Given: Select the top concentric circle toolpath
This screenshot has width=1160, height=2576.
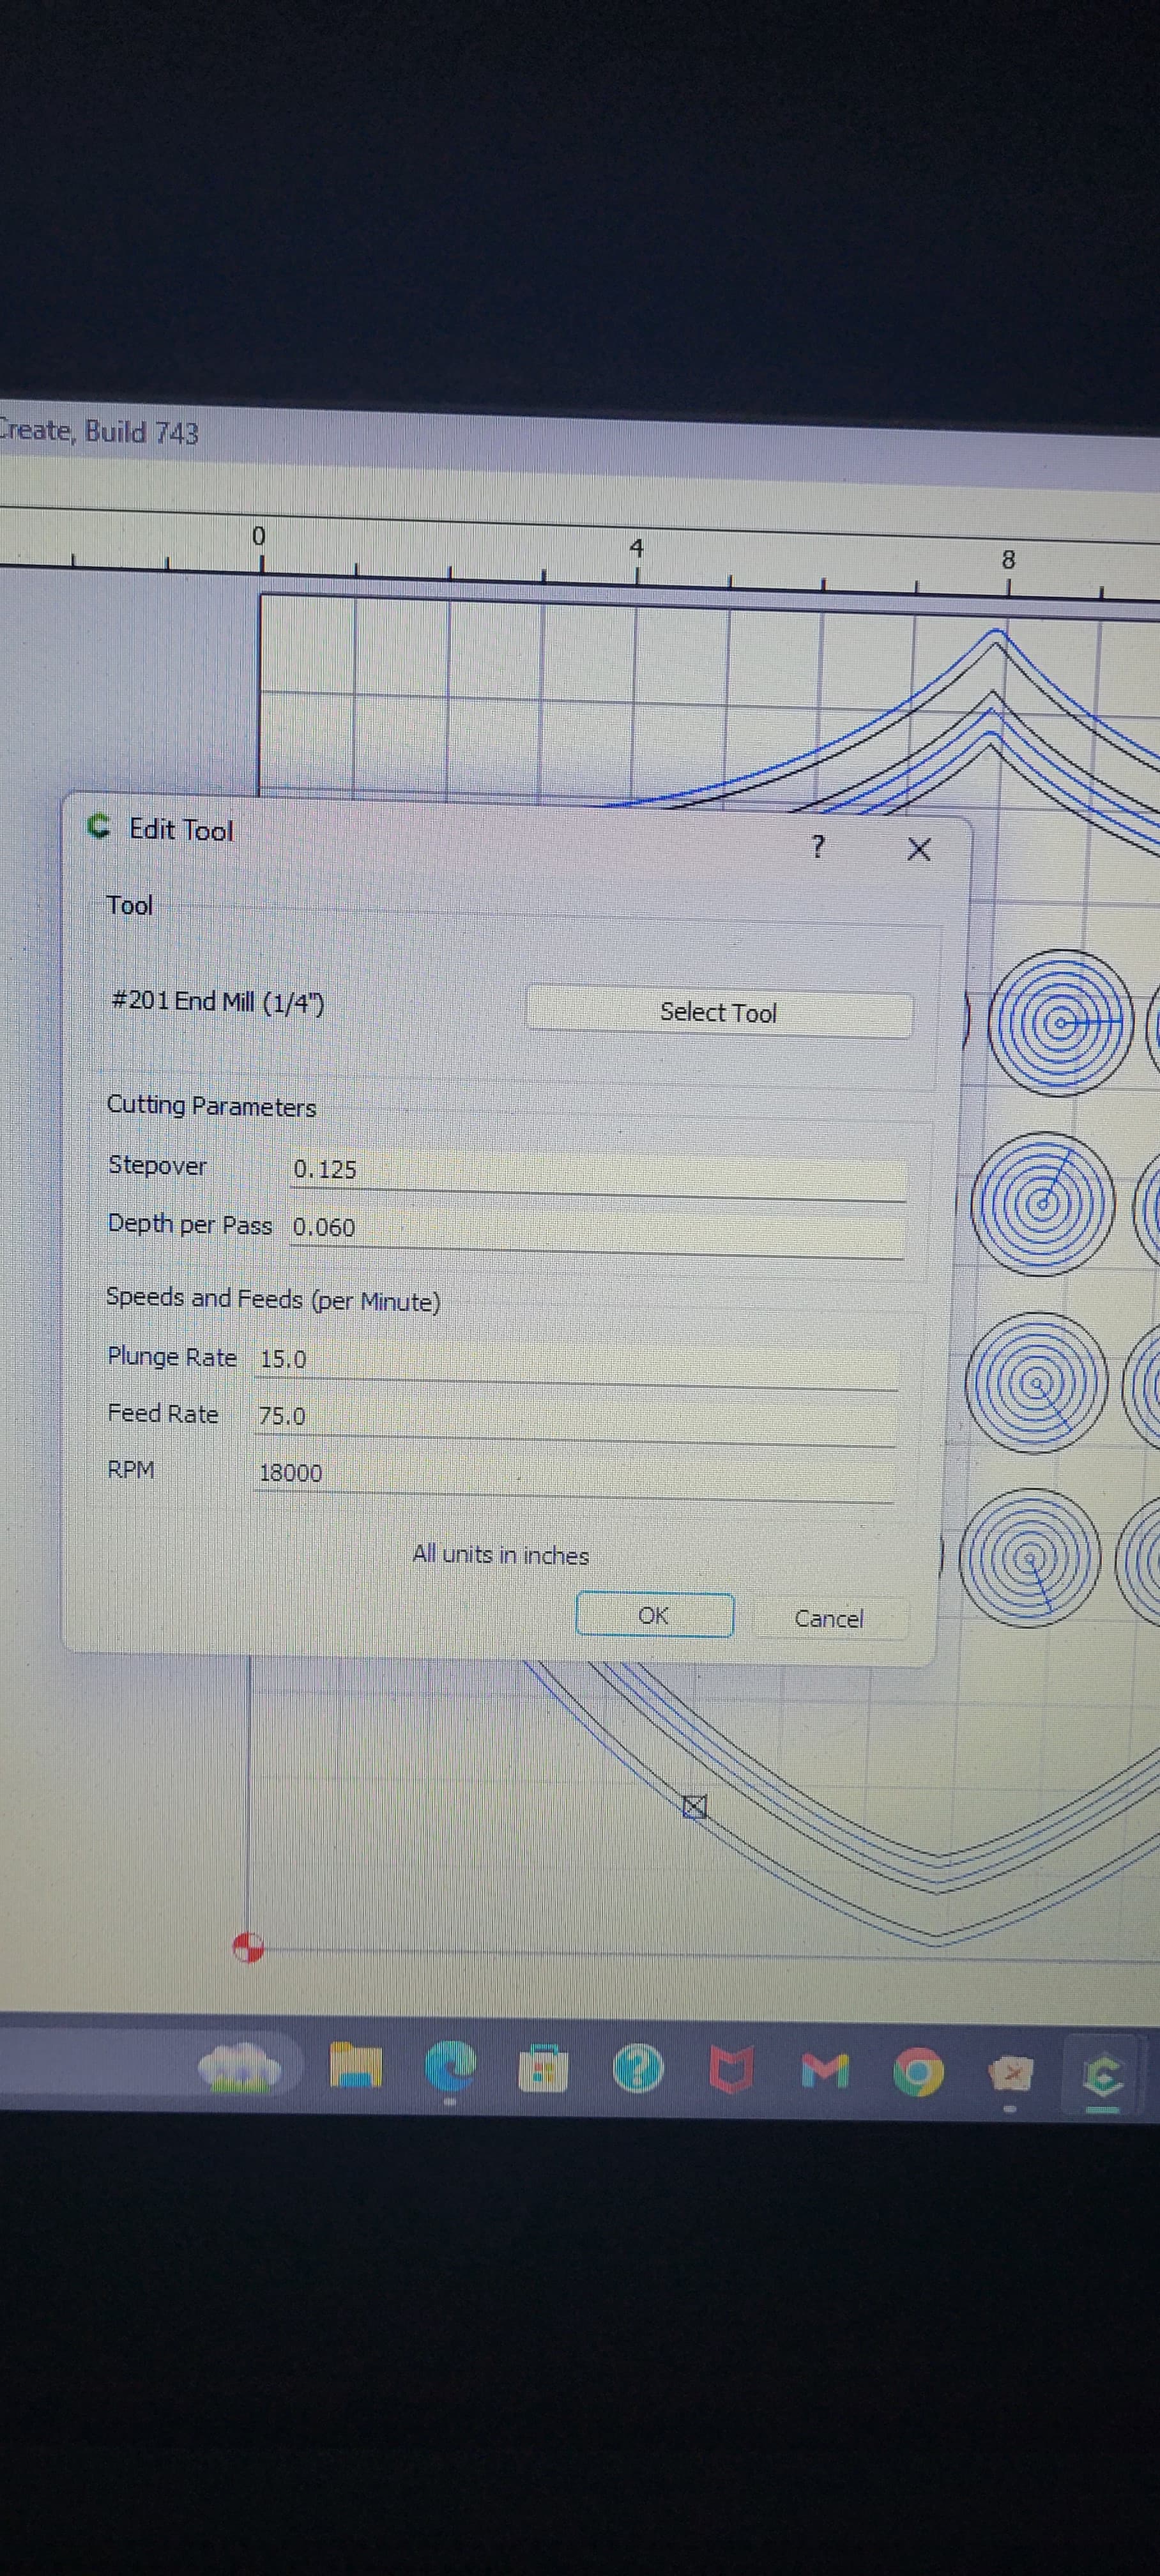Looking at the screenshot, I should (1061, 1022).
